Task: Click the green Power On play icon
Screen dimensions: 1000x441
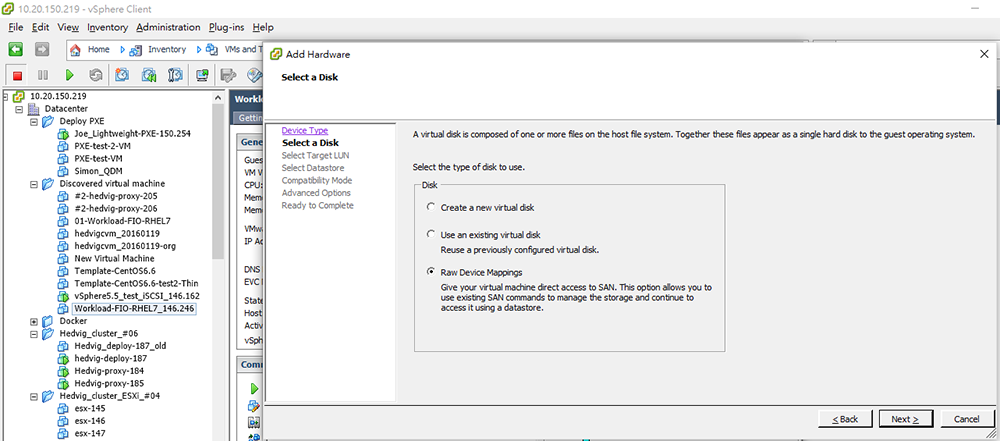Action: point(70,75)
